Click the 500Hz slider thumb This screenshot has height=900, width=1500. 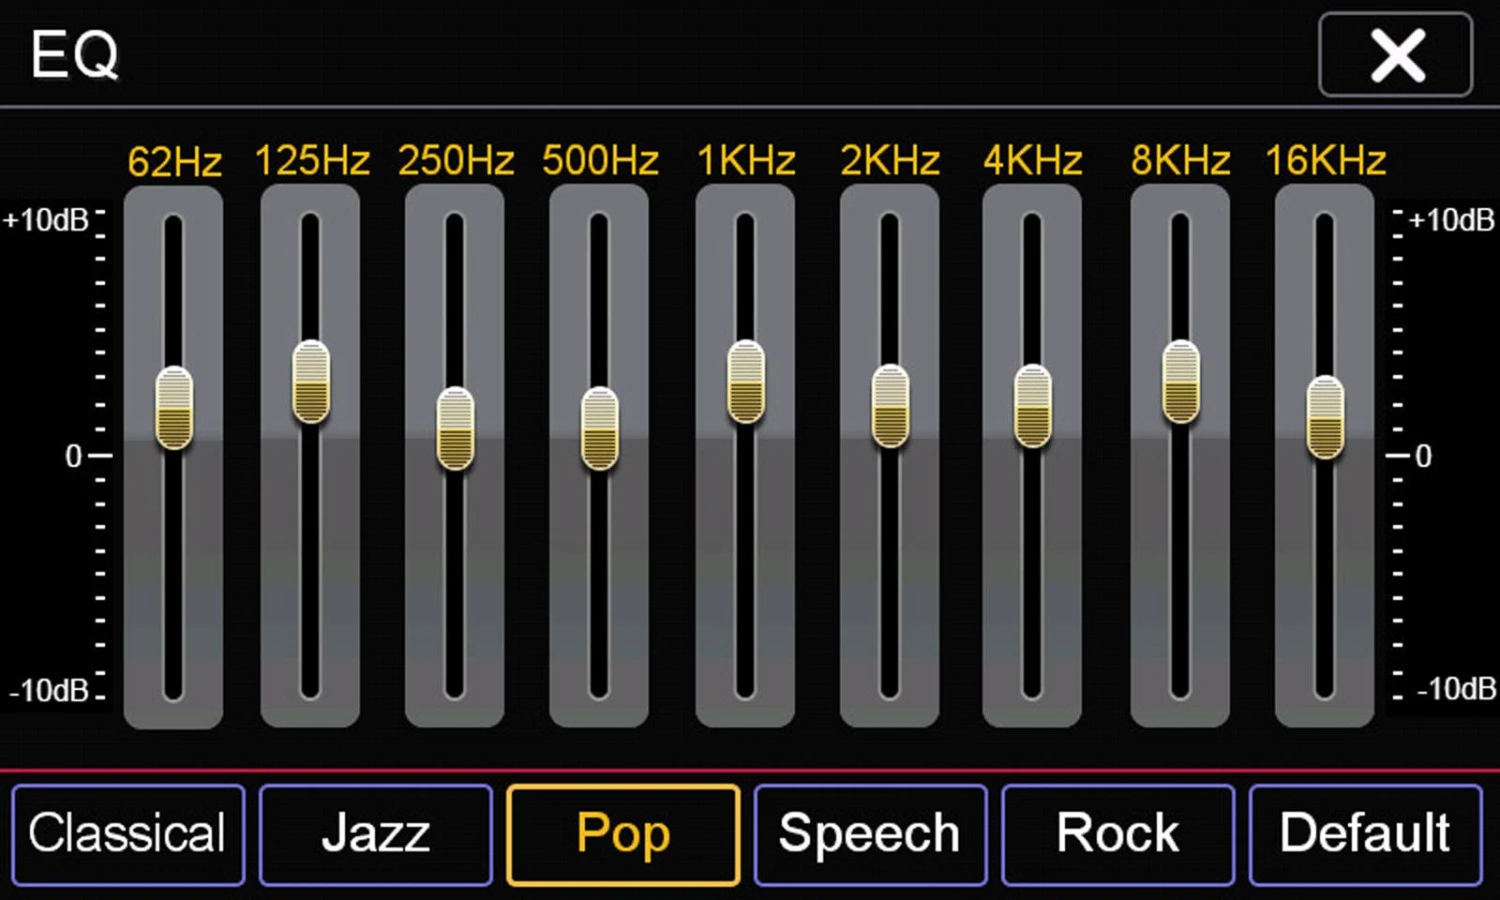point(600,428)
